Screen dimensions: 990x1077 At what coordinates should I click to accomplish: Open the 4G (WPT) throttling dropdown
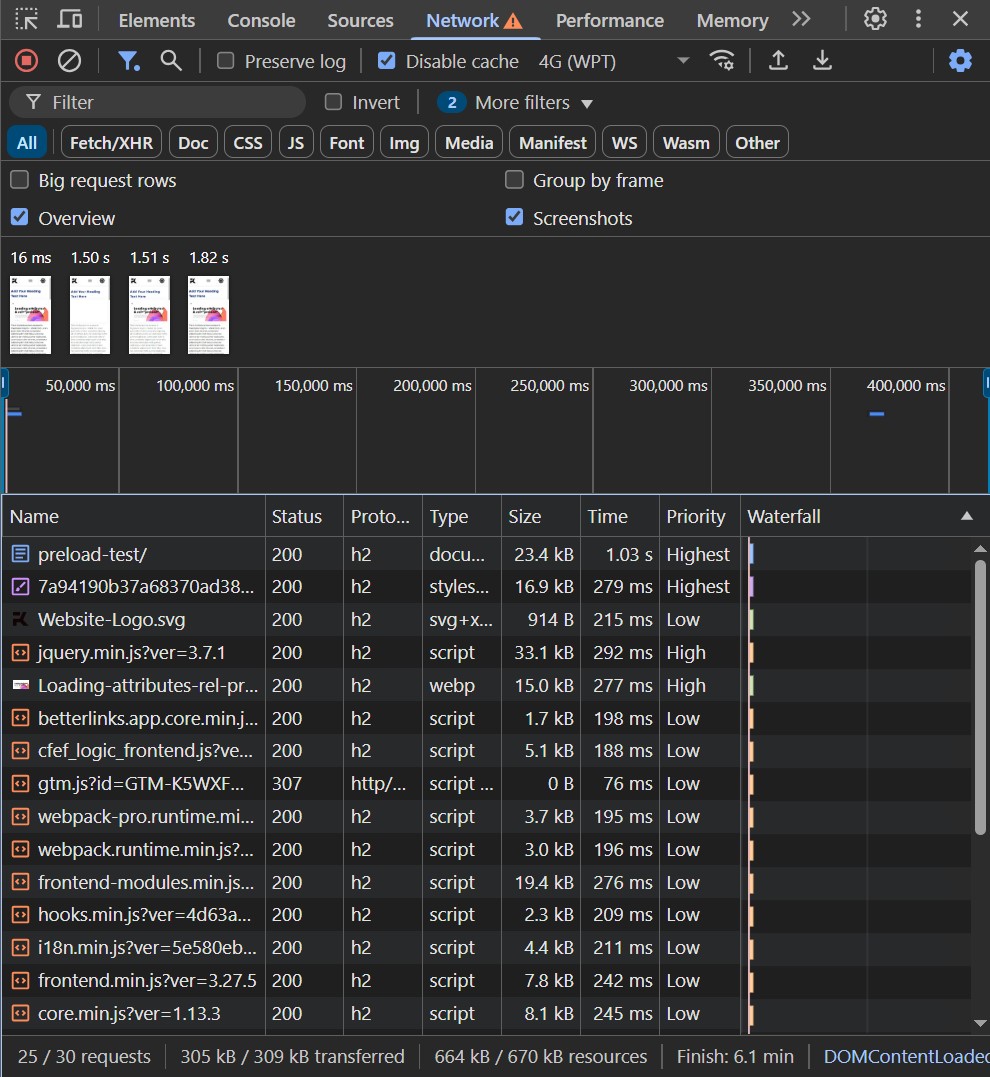(613, 61)
